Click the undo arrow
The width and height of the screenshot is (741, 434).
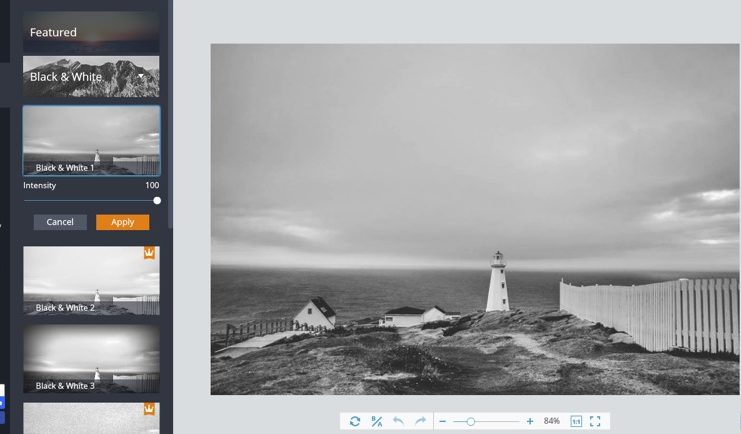pos(399,422)
